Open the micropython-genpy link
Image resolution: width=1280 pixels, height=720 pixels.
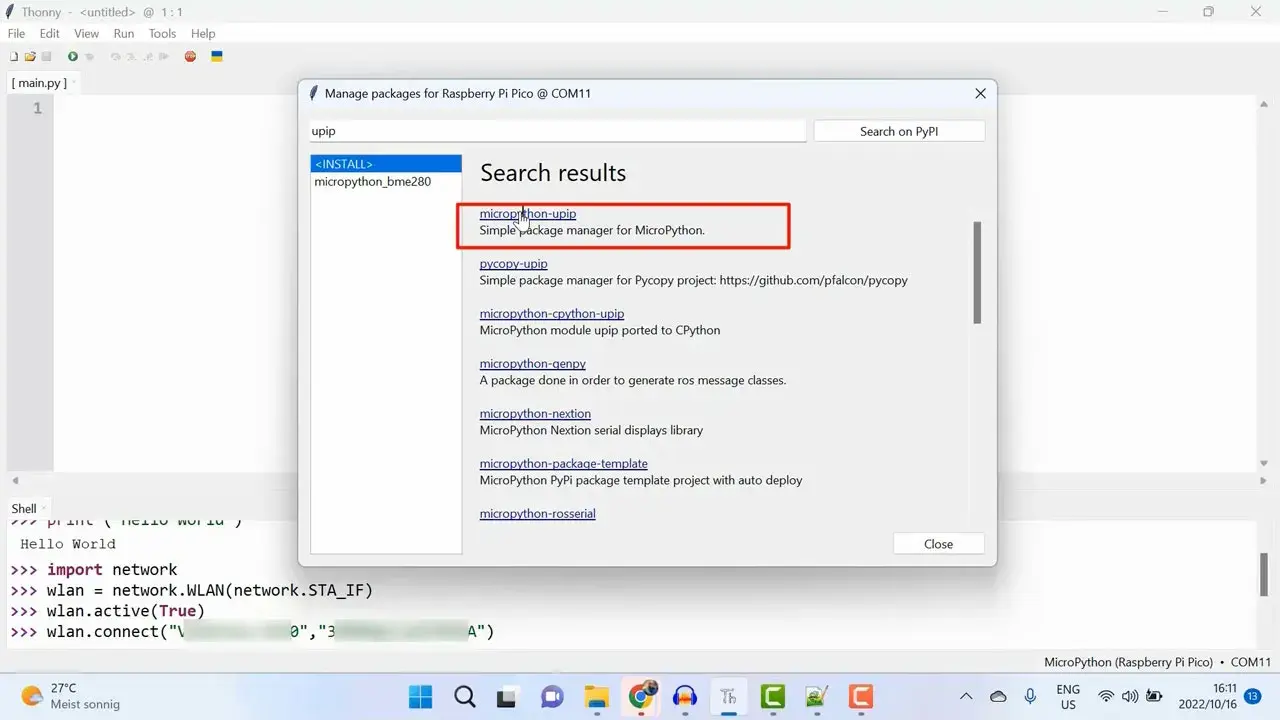[532, 364]
